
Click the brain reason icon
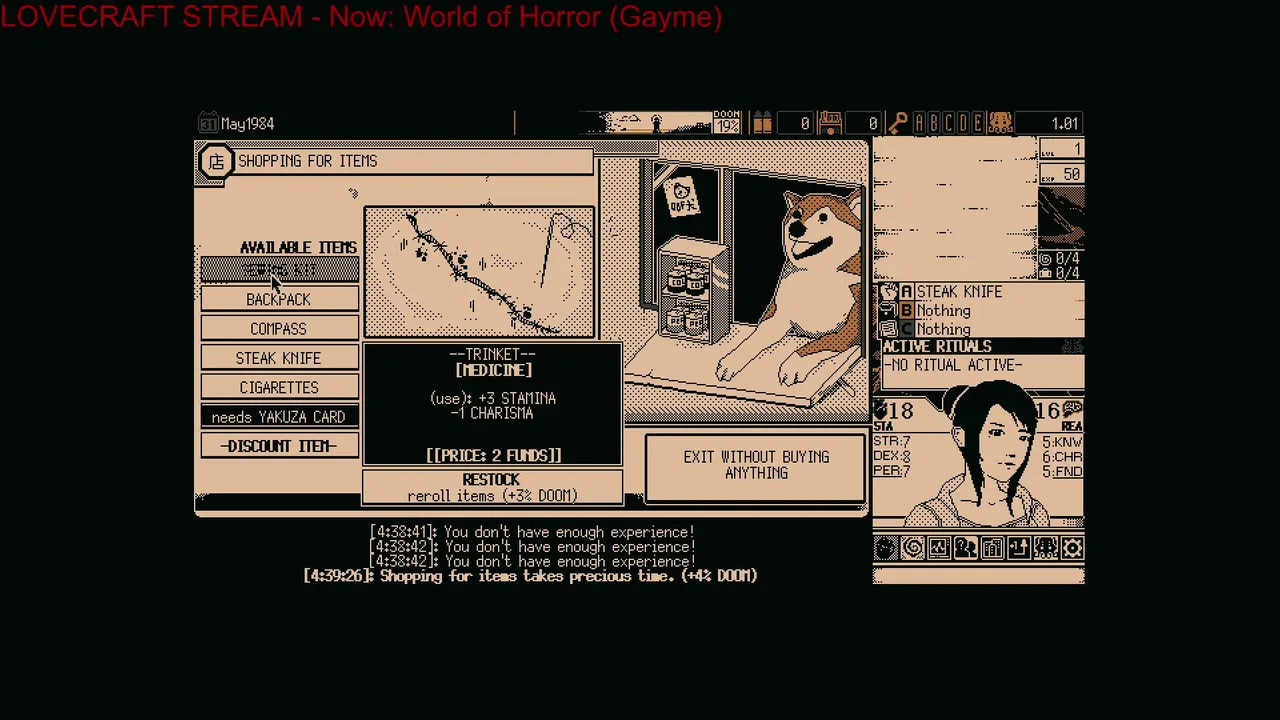(x=1074, y=410)
